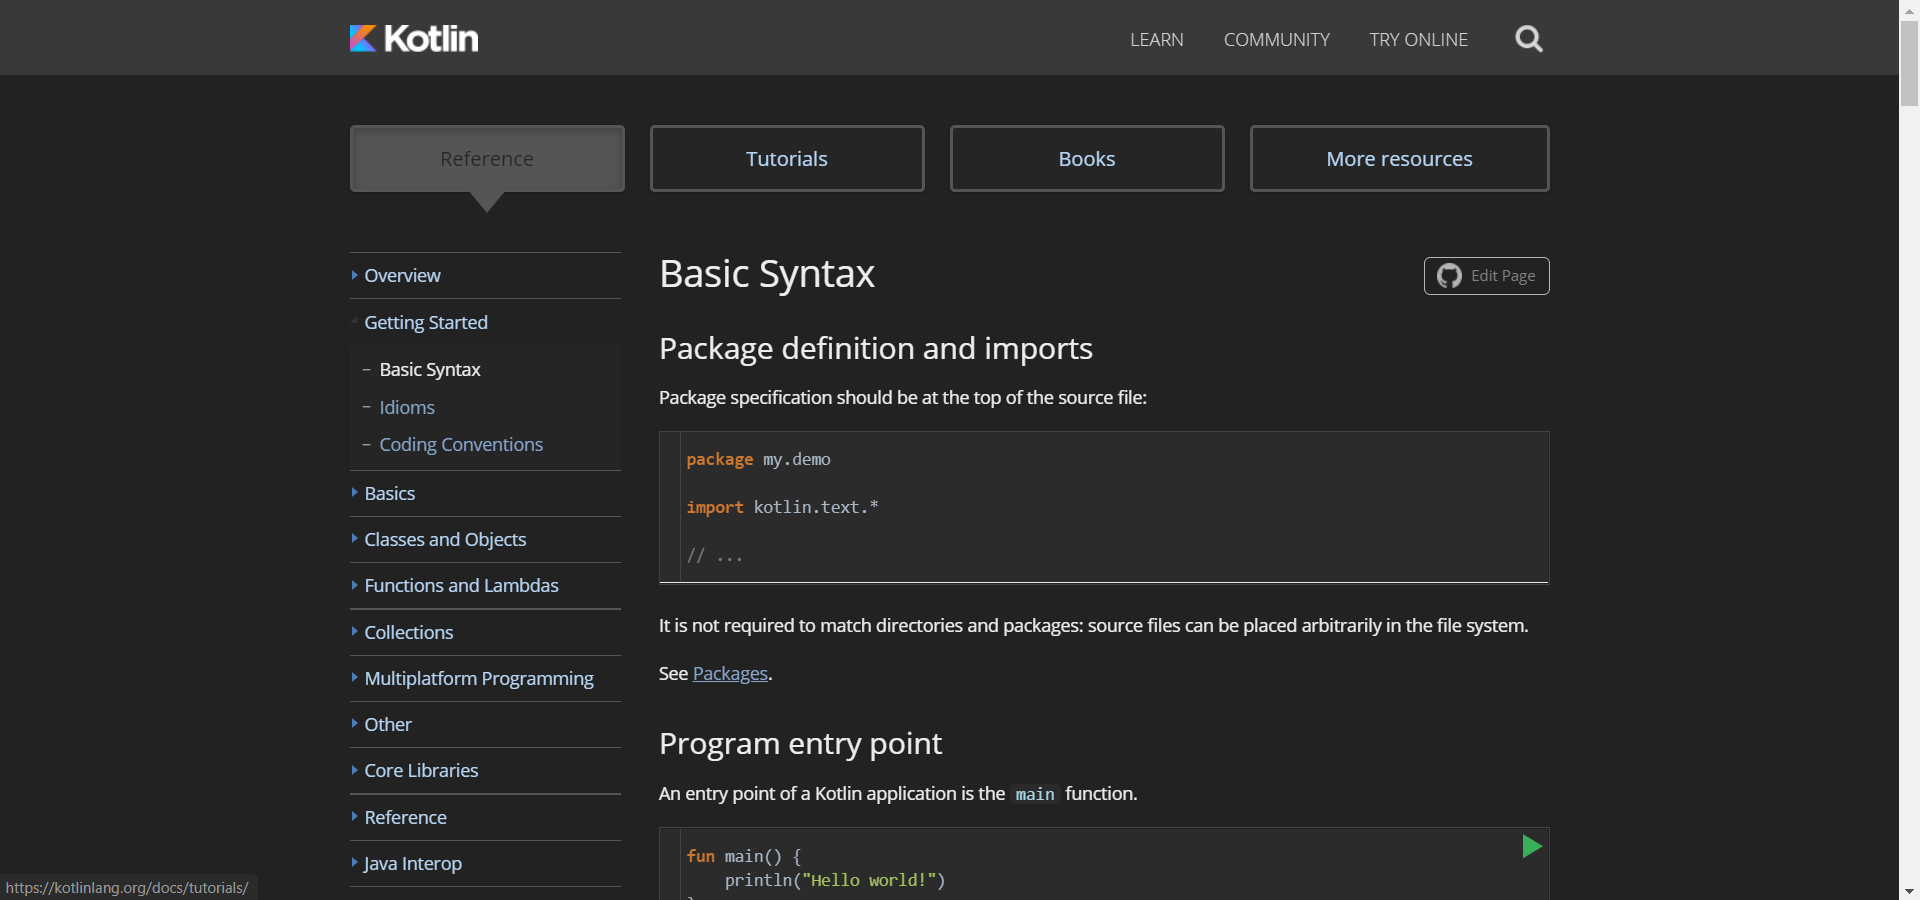Image resolution: width=1920 pixels, height=900 pixels.
Task: Open the LEARN menu
Action: point(1156,39)
